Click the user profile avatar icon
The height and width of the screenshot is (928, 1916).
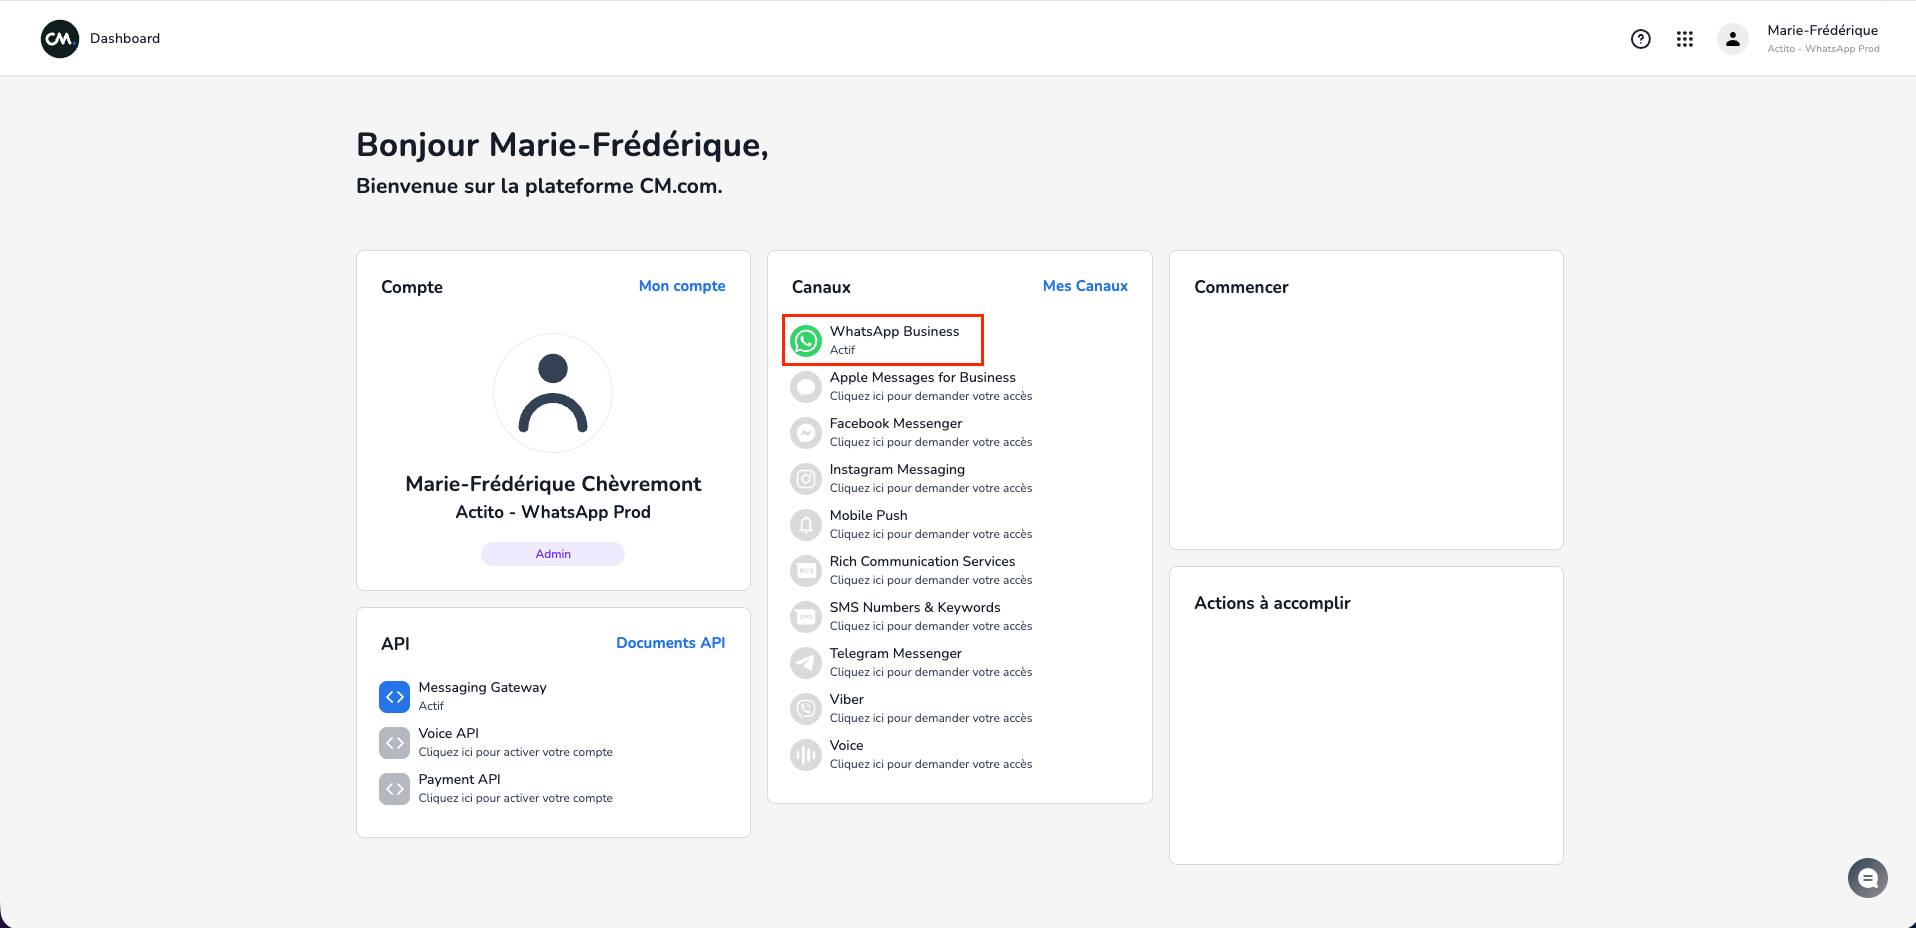click(1733, 39)
